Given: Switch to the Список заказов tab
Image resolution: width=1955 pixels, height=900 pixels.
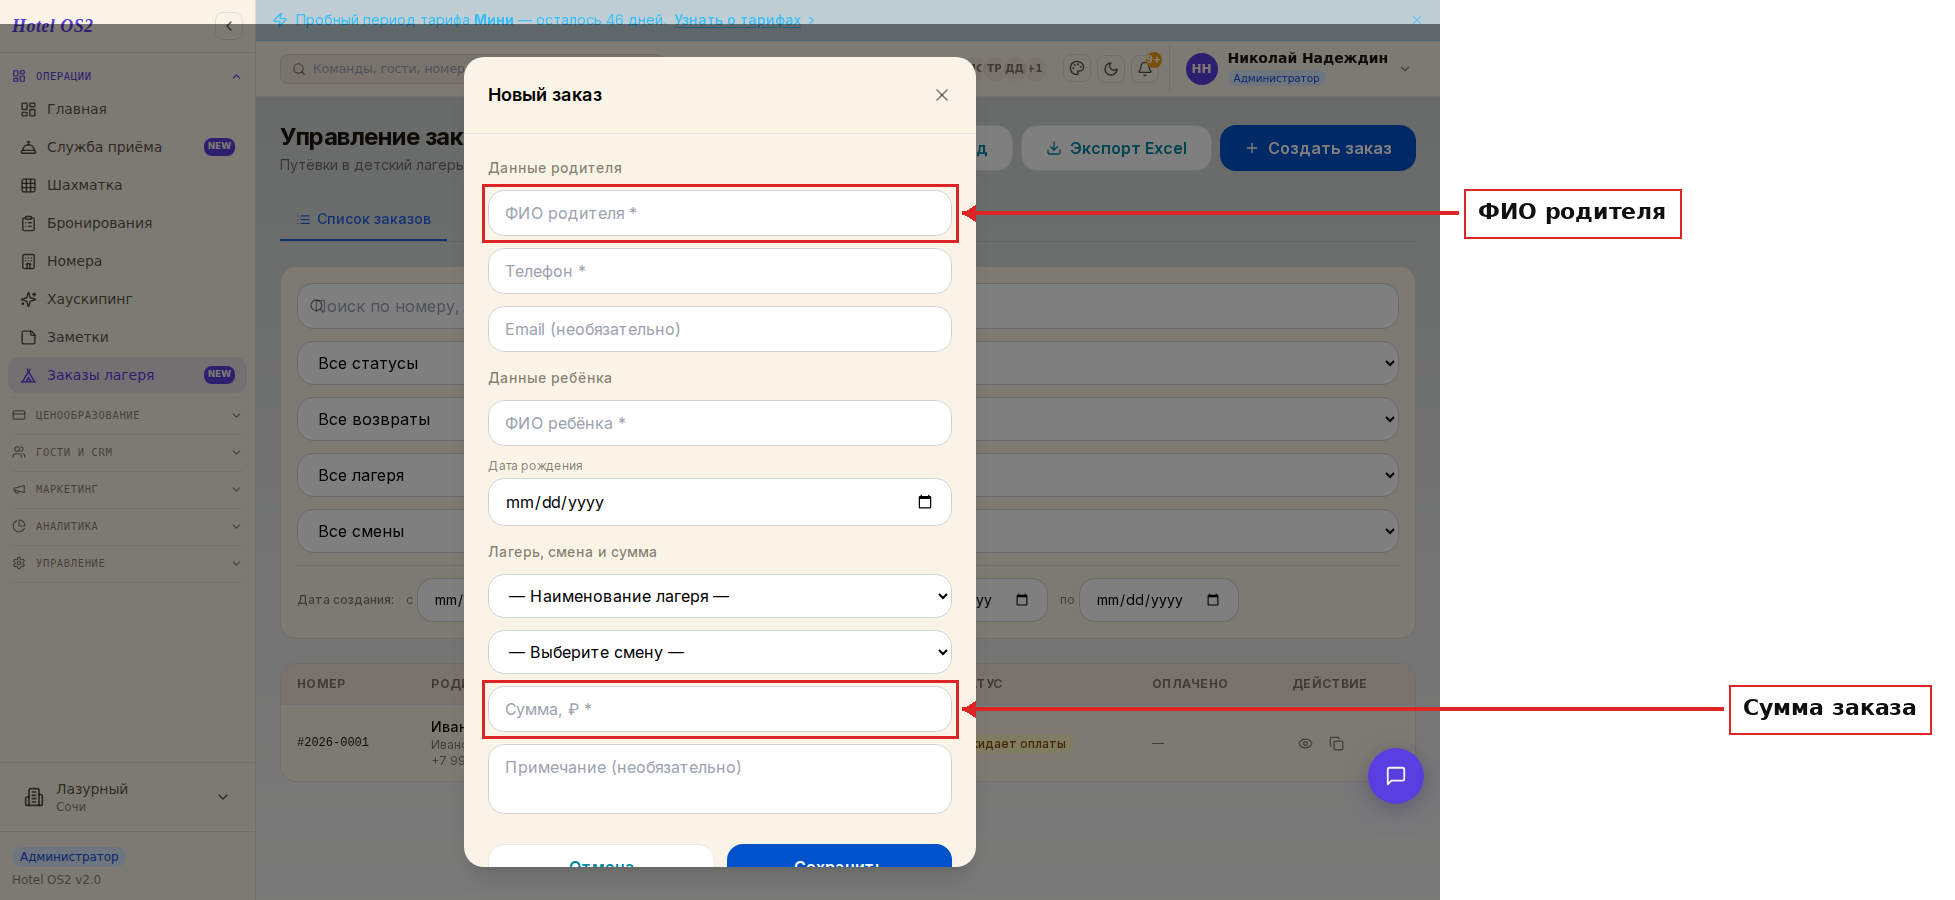Looking at the screenshot, I should click(x=364, y=219).
